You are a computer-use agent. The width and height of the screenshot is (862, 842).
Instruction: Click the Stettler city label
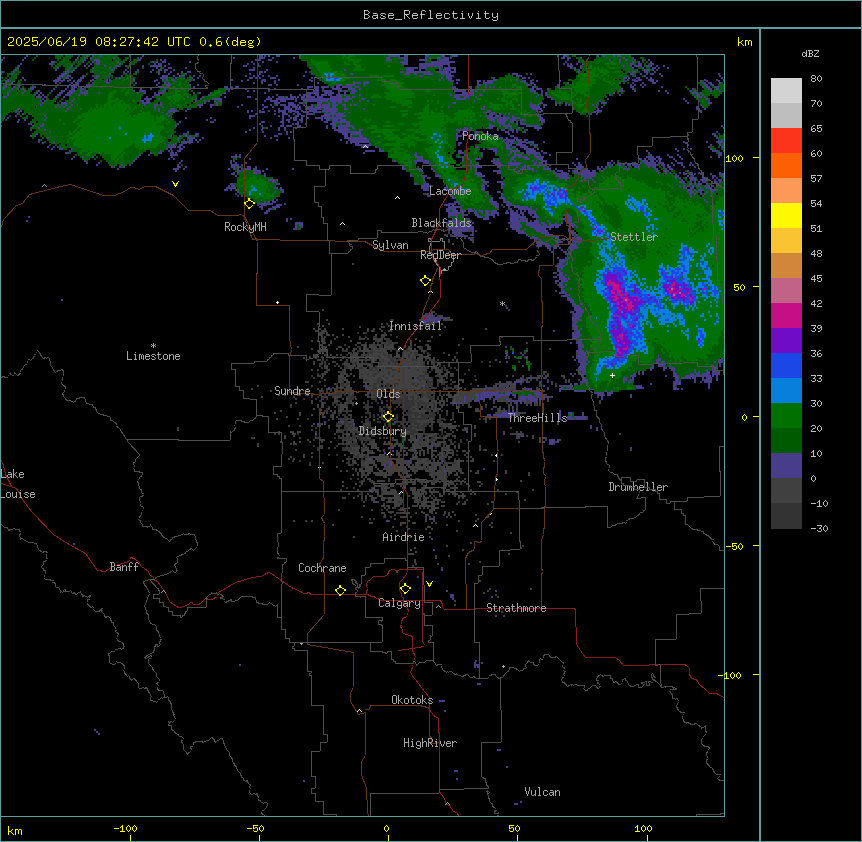click(x=634, y=237)
